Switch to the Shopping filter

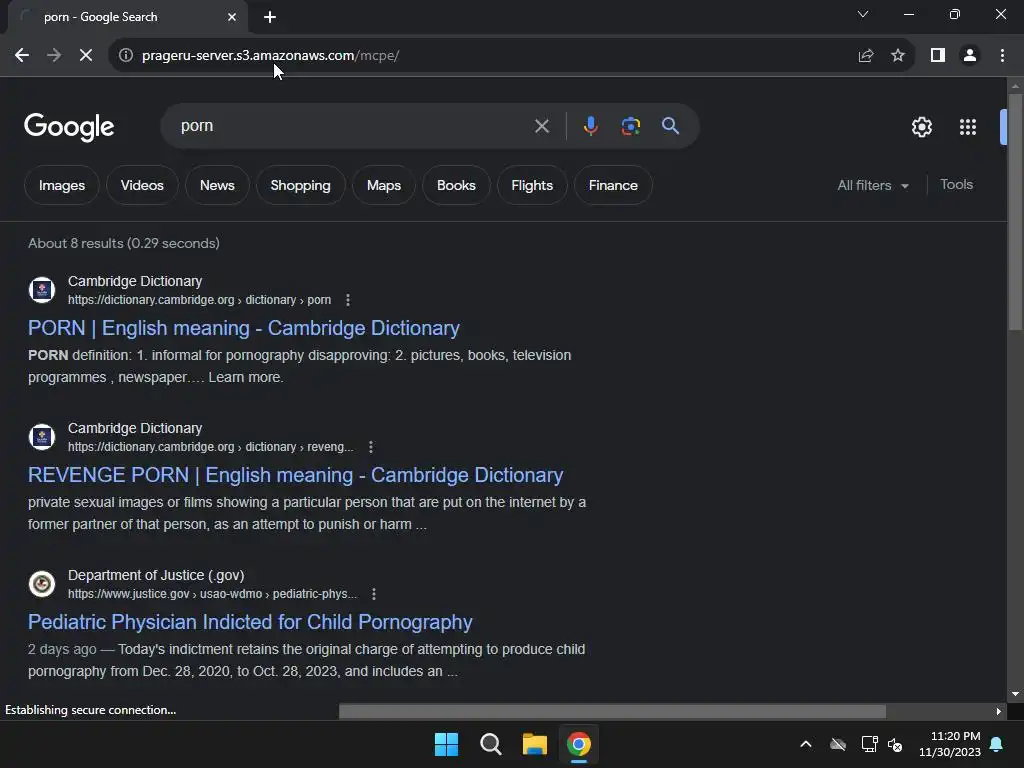pos(300,185)
